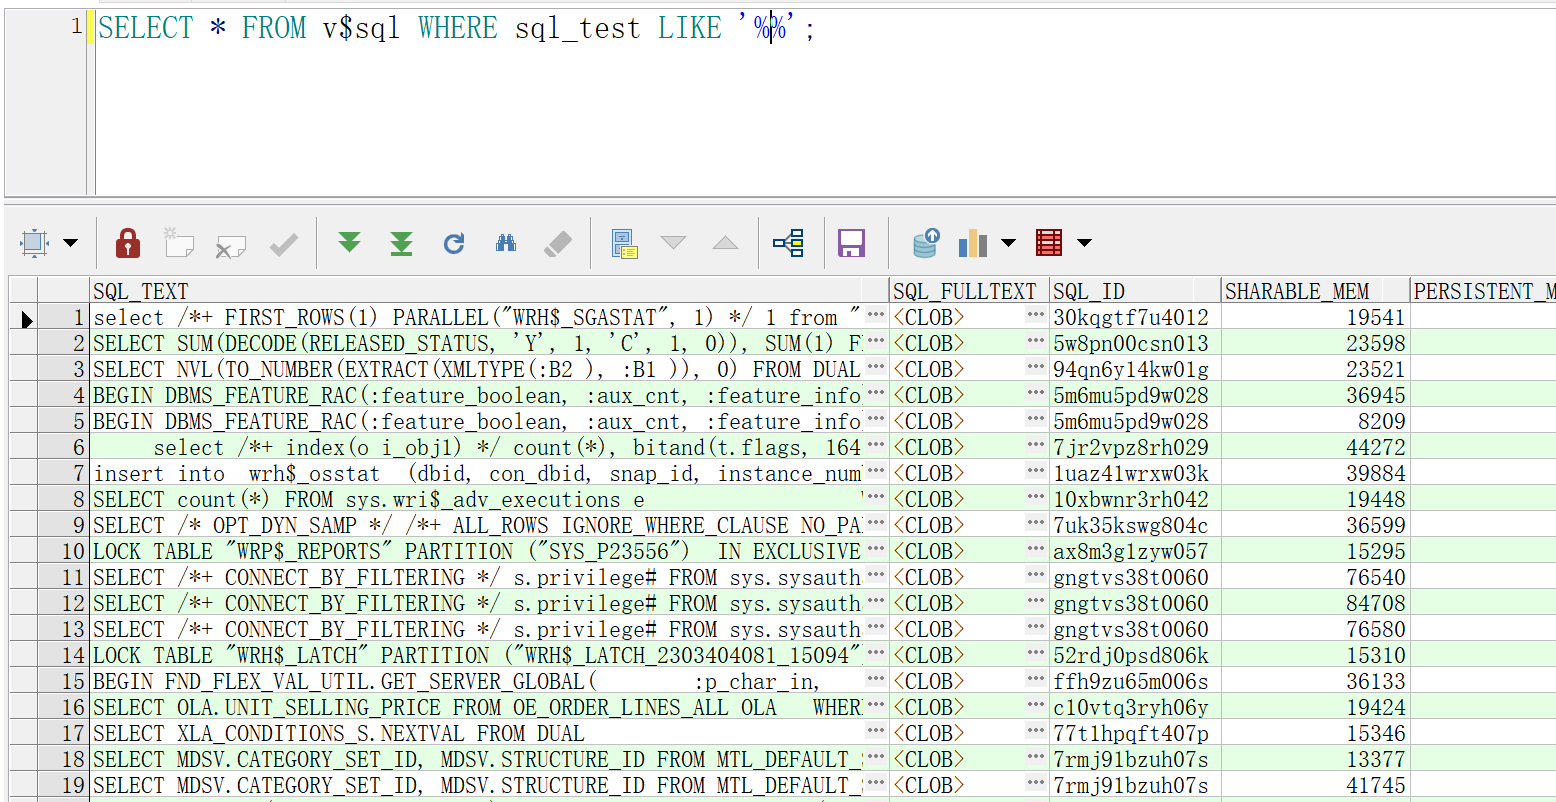Save results with purple floppy disk icon
The image size is (1556, 802).
pos(851,243)
